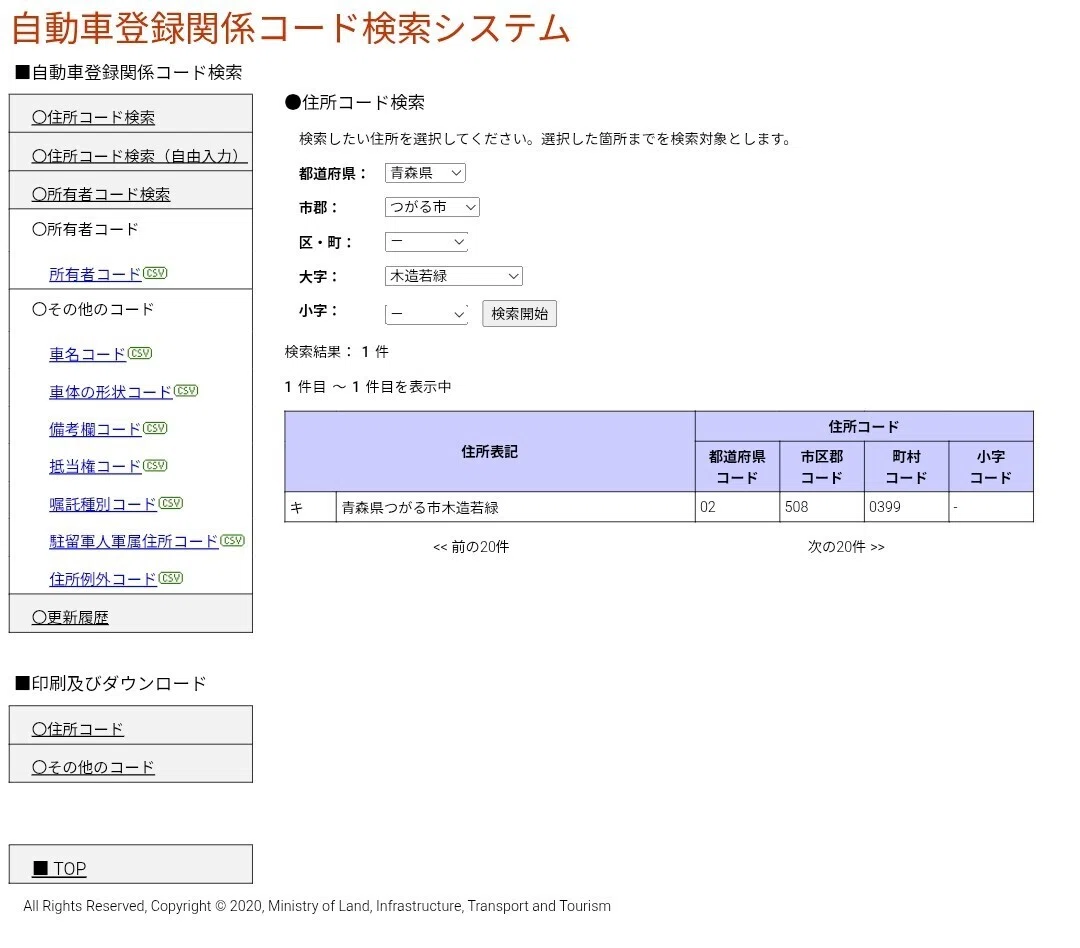Click the 備考欄コード link
Viewport: 1080px width, 948px height.
95,429
